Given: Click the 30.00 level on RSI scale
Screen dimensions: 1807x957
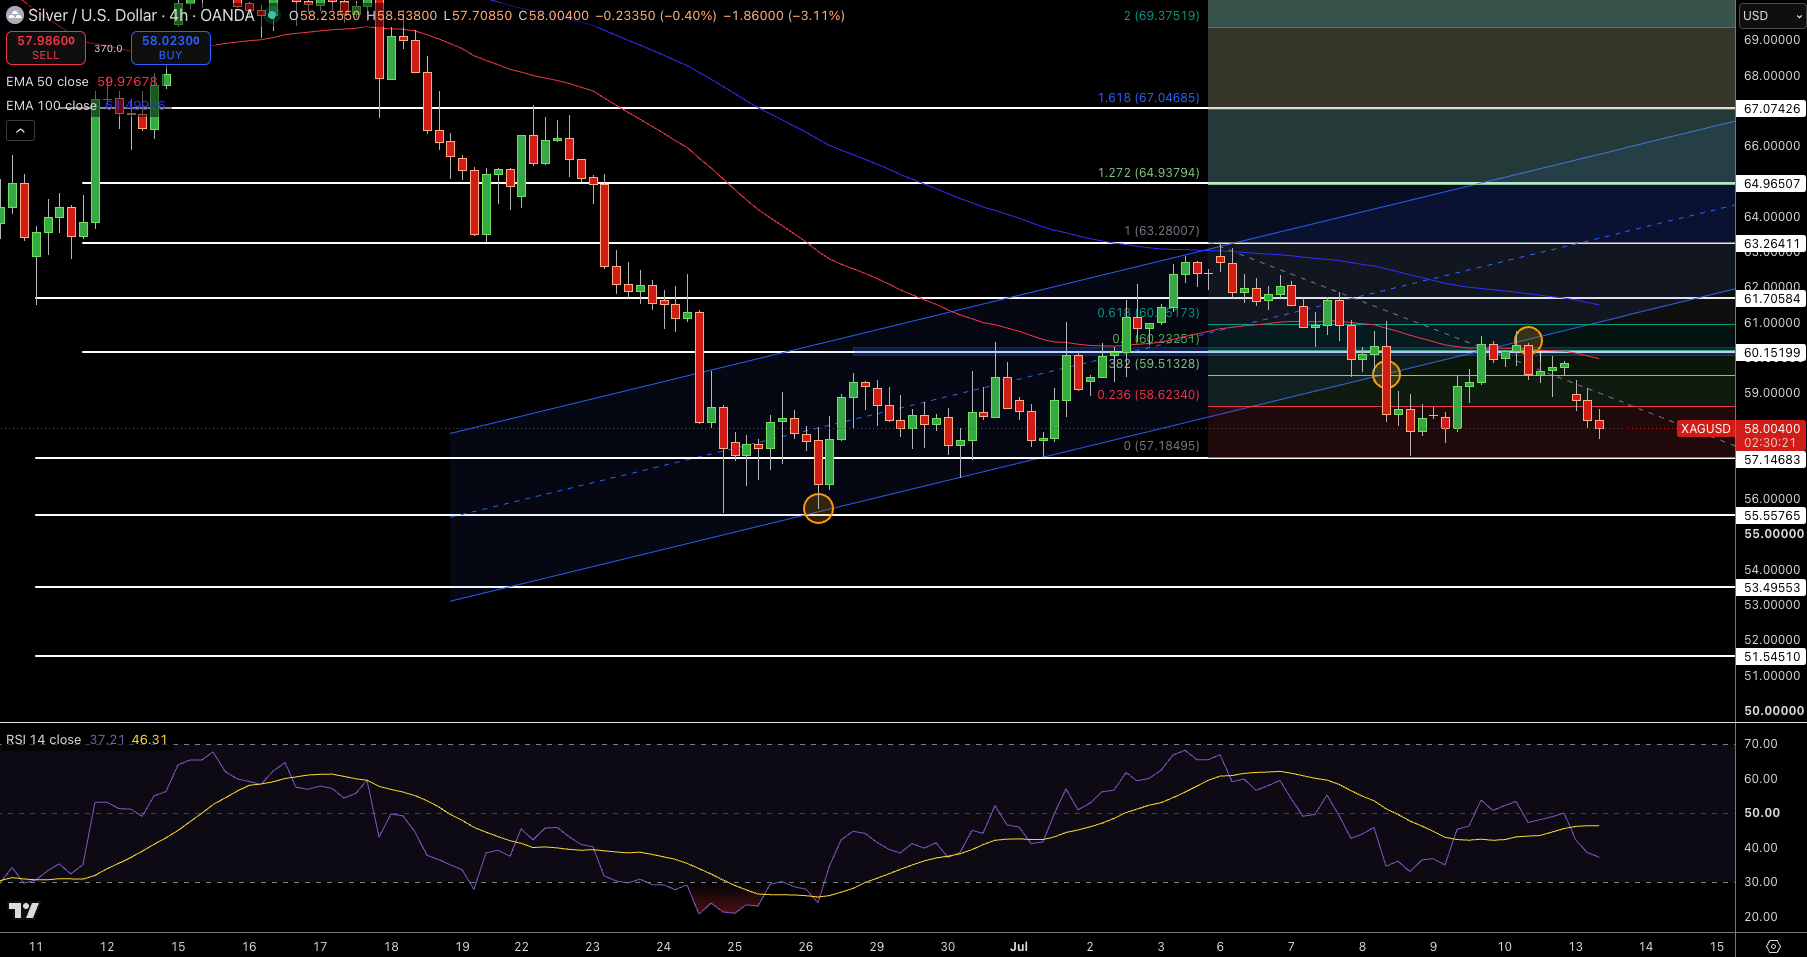Looking at the screenshot, I should click(x=1761, y=882).
